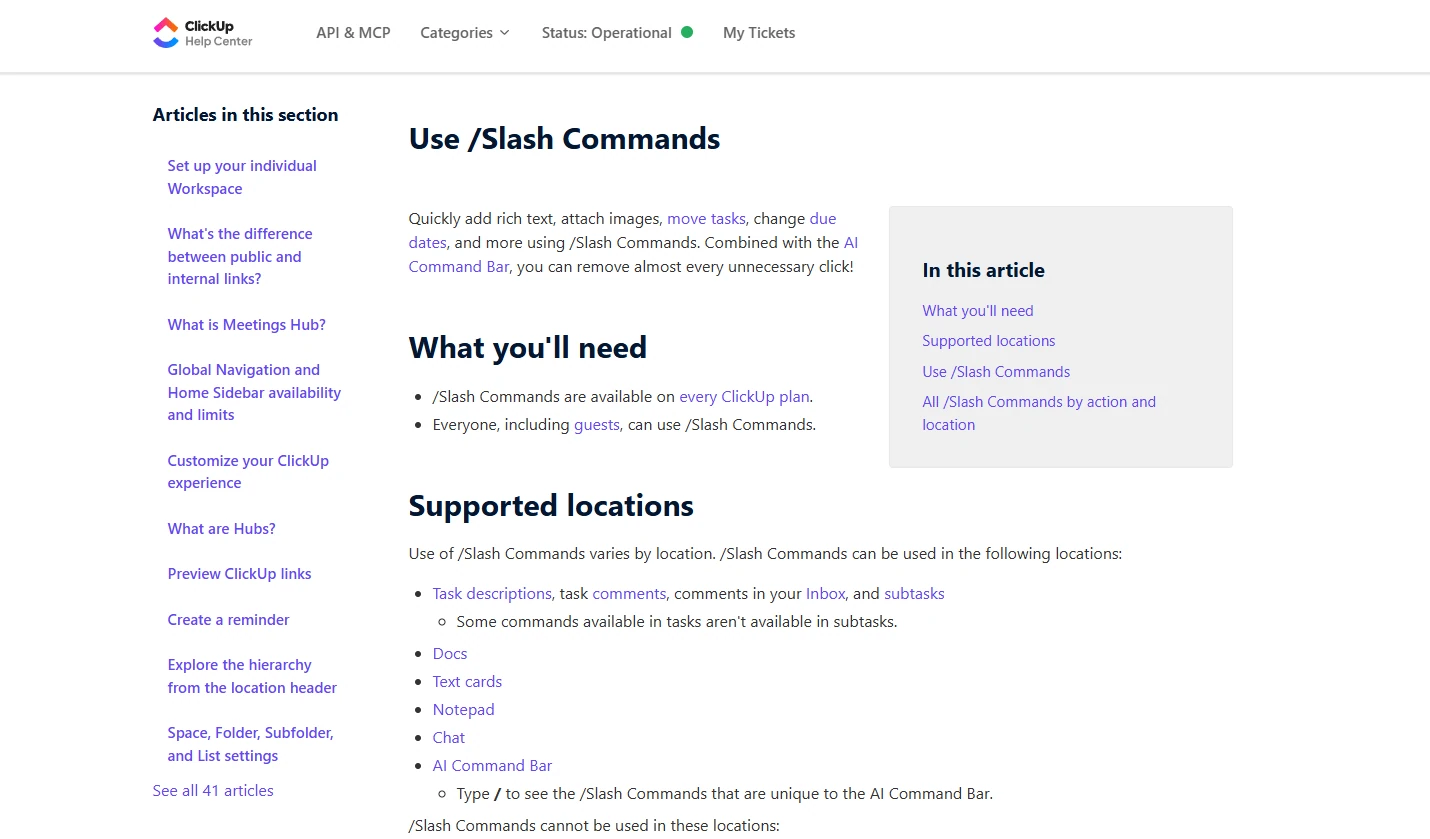Screen dimensions: 1430x839
Task: Open the 'What are Hubs?' article
Action: coord(222,529)
